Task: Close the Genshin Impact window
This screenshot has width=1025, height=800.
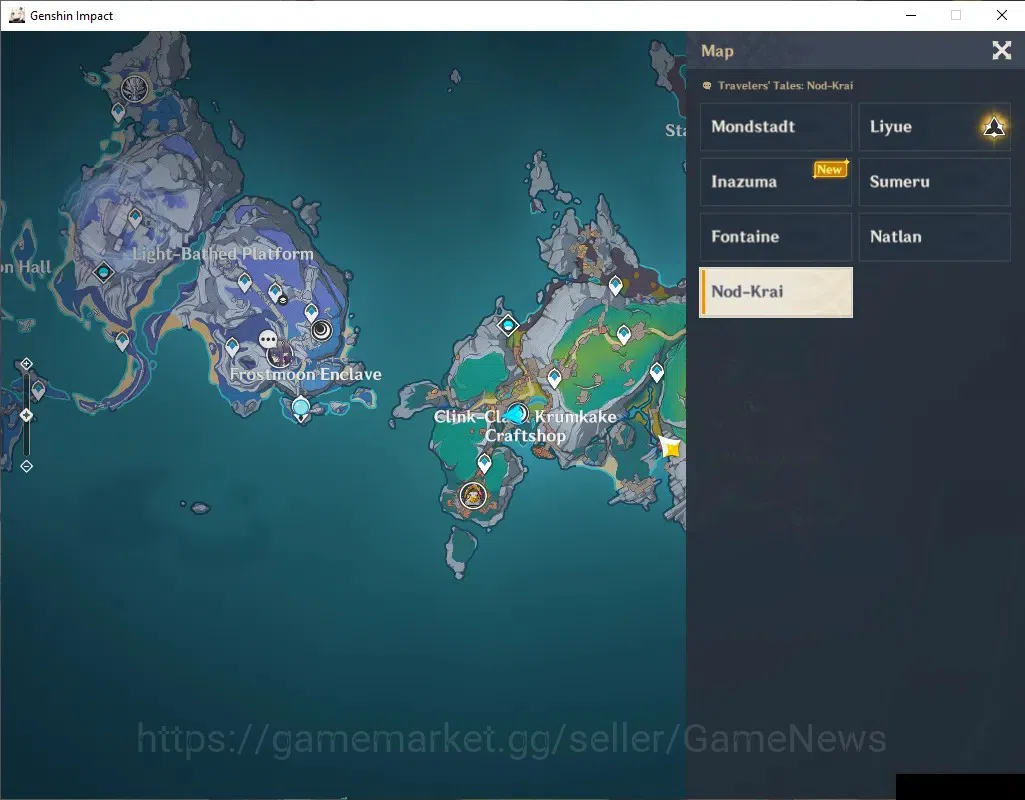Action: [x=1001, y=15]
